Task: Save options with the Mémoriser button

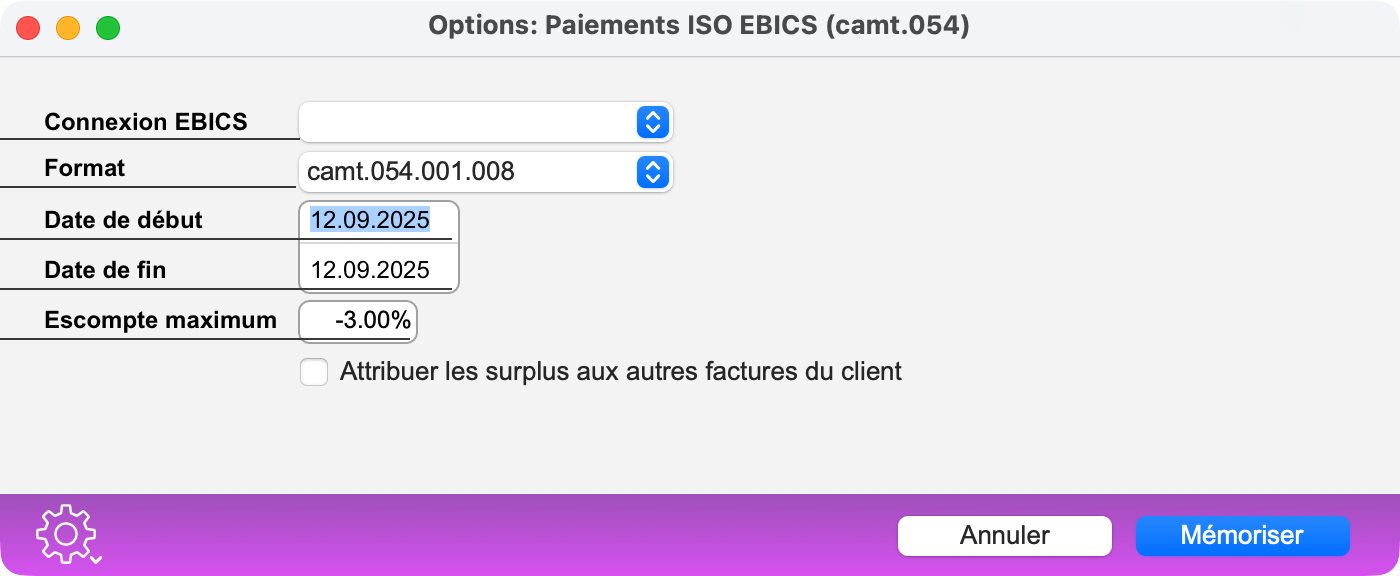Action: tap(1242, 535)
